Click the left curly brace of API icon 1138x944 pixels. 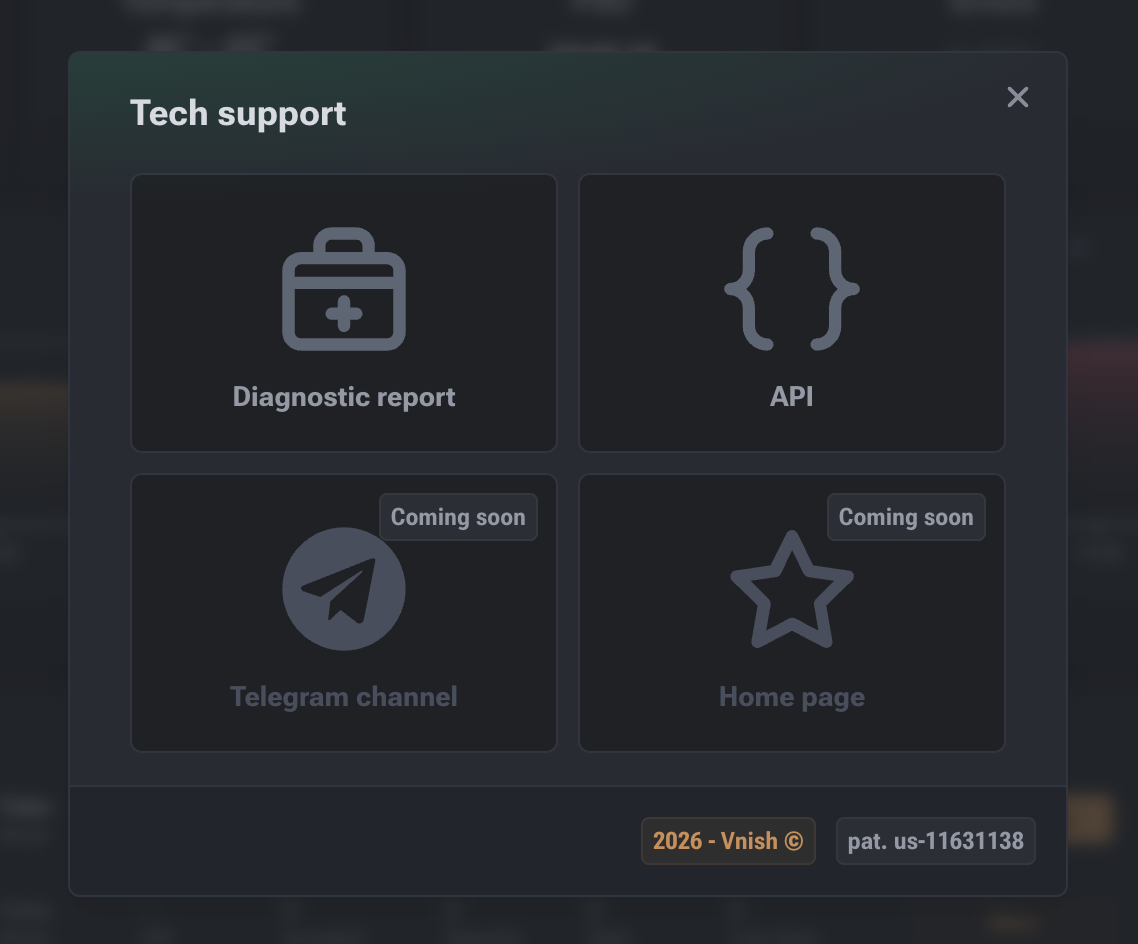click(750, 289)
